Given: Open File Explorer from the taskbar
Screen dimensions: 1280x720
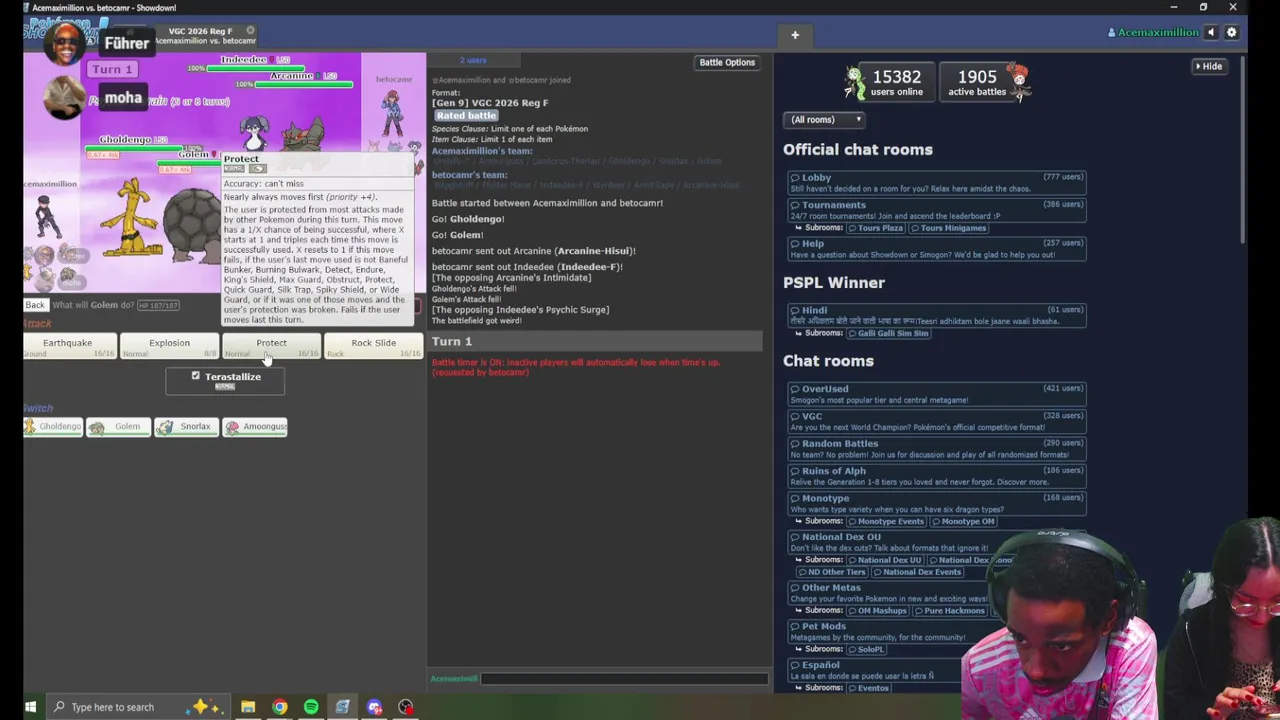Looking at the screenshot, I should point(248,707).
